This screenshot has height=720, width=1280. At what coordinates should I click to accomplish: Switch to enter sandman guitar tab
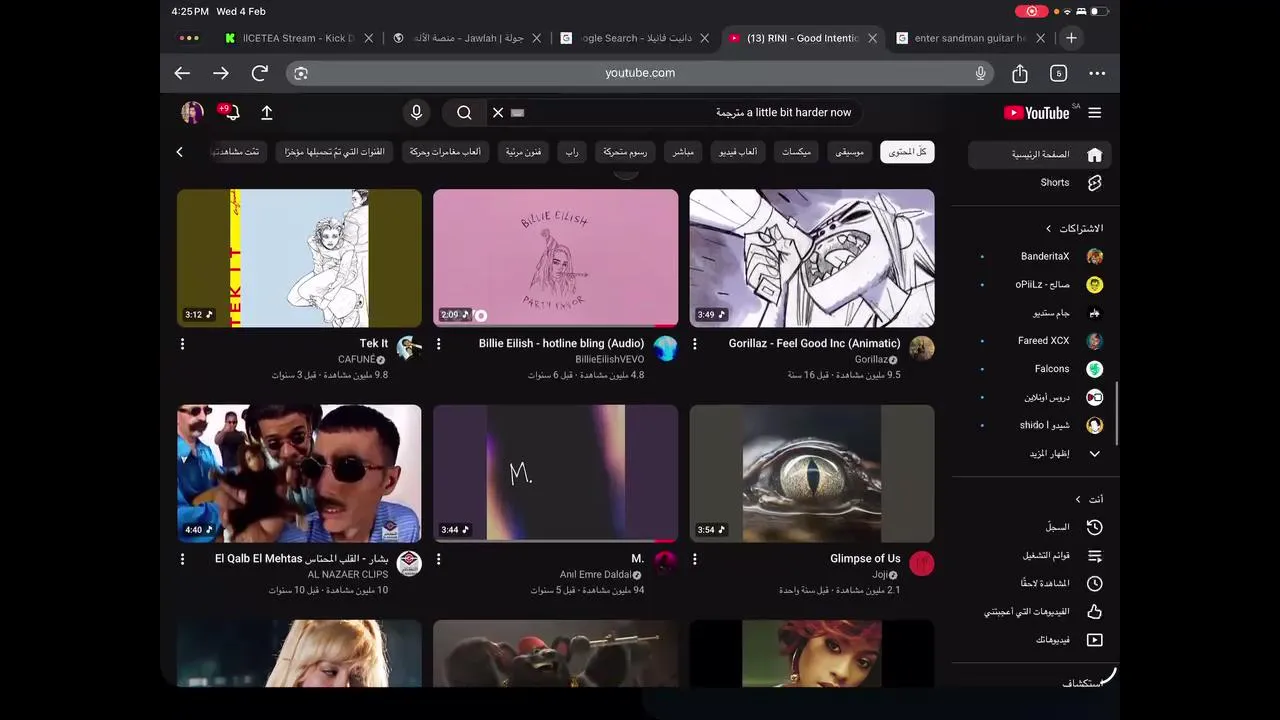[970, 38]
